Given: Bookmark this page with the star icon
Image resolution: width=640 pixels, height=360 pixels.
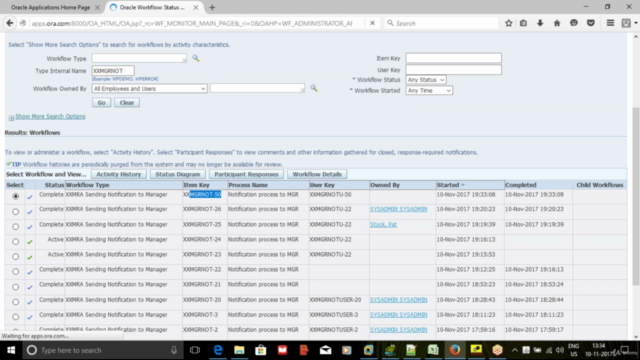Looking at the screenshot, I should tap(509, 23).
